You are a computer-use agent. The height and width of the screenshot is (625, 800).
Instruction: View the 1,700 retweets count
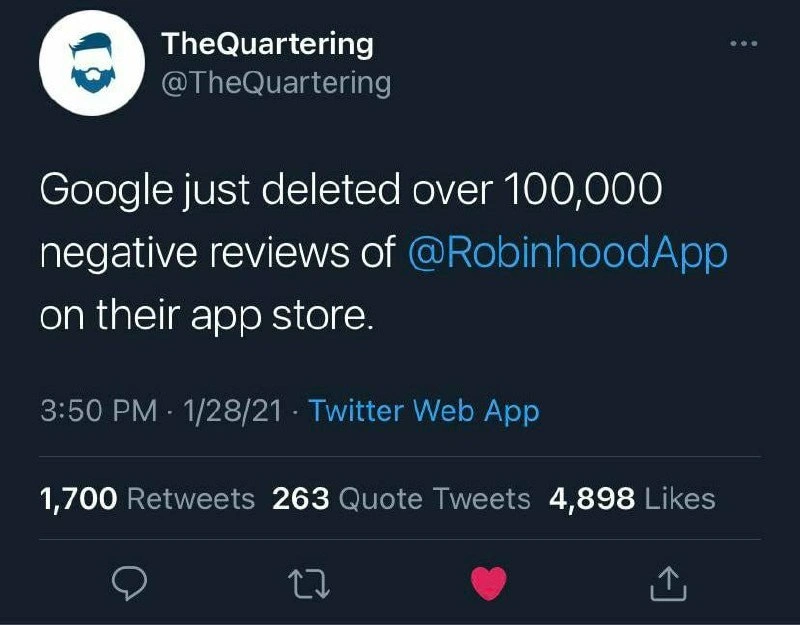pyautogui.click(x=79, y=498)
